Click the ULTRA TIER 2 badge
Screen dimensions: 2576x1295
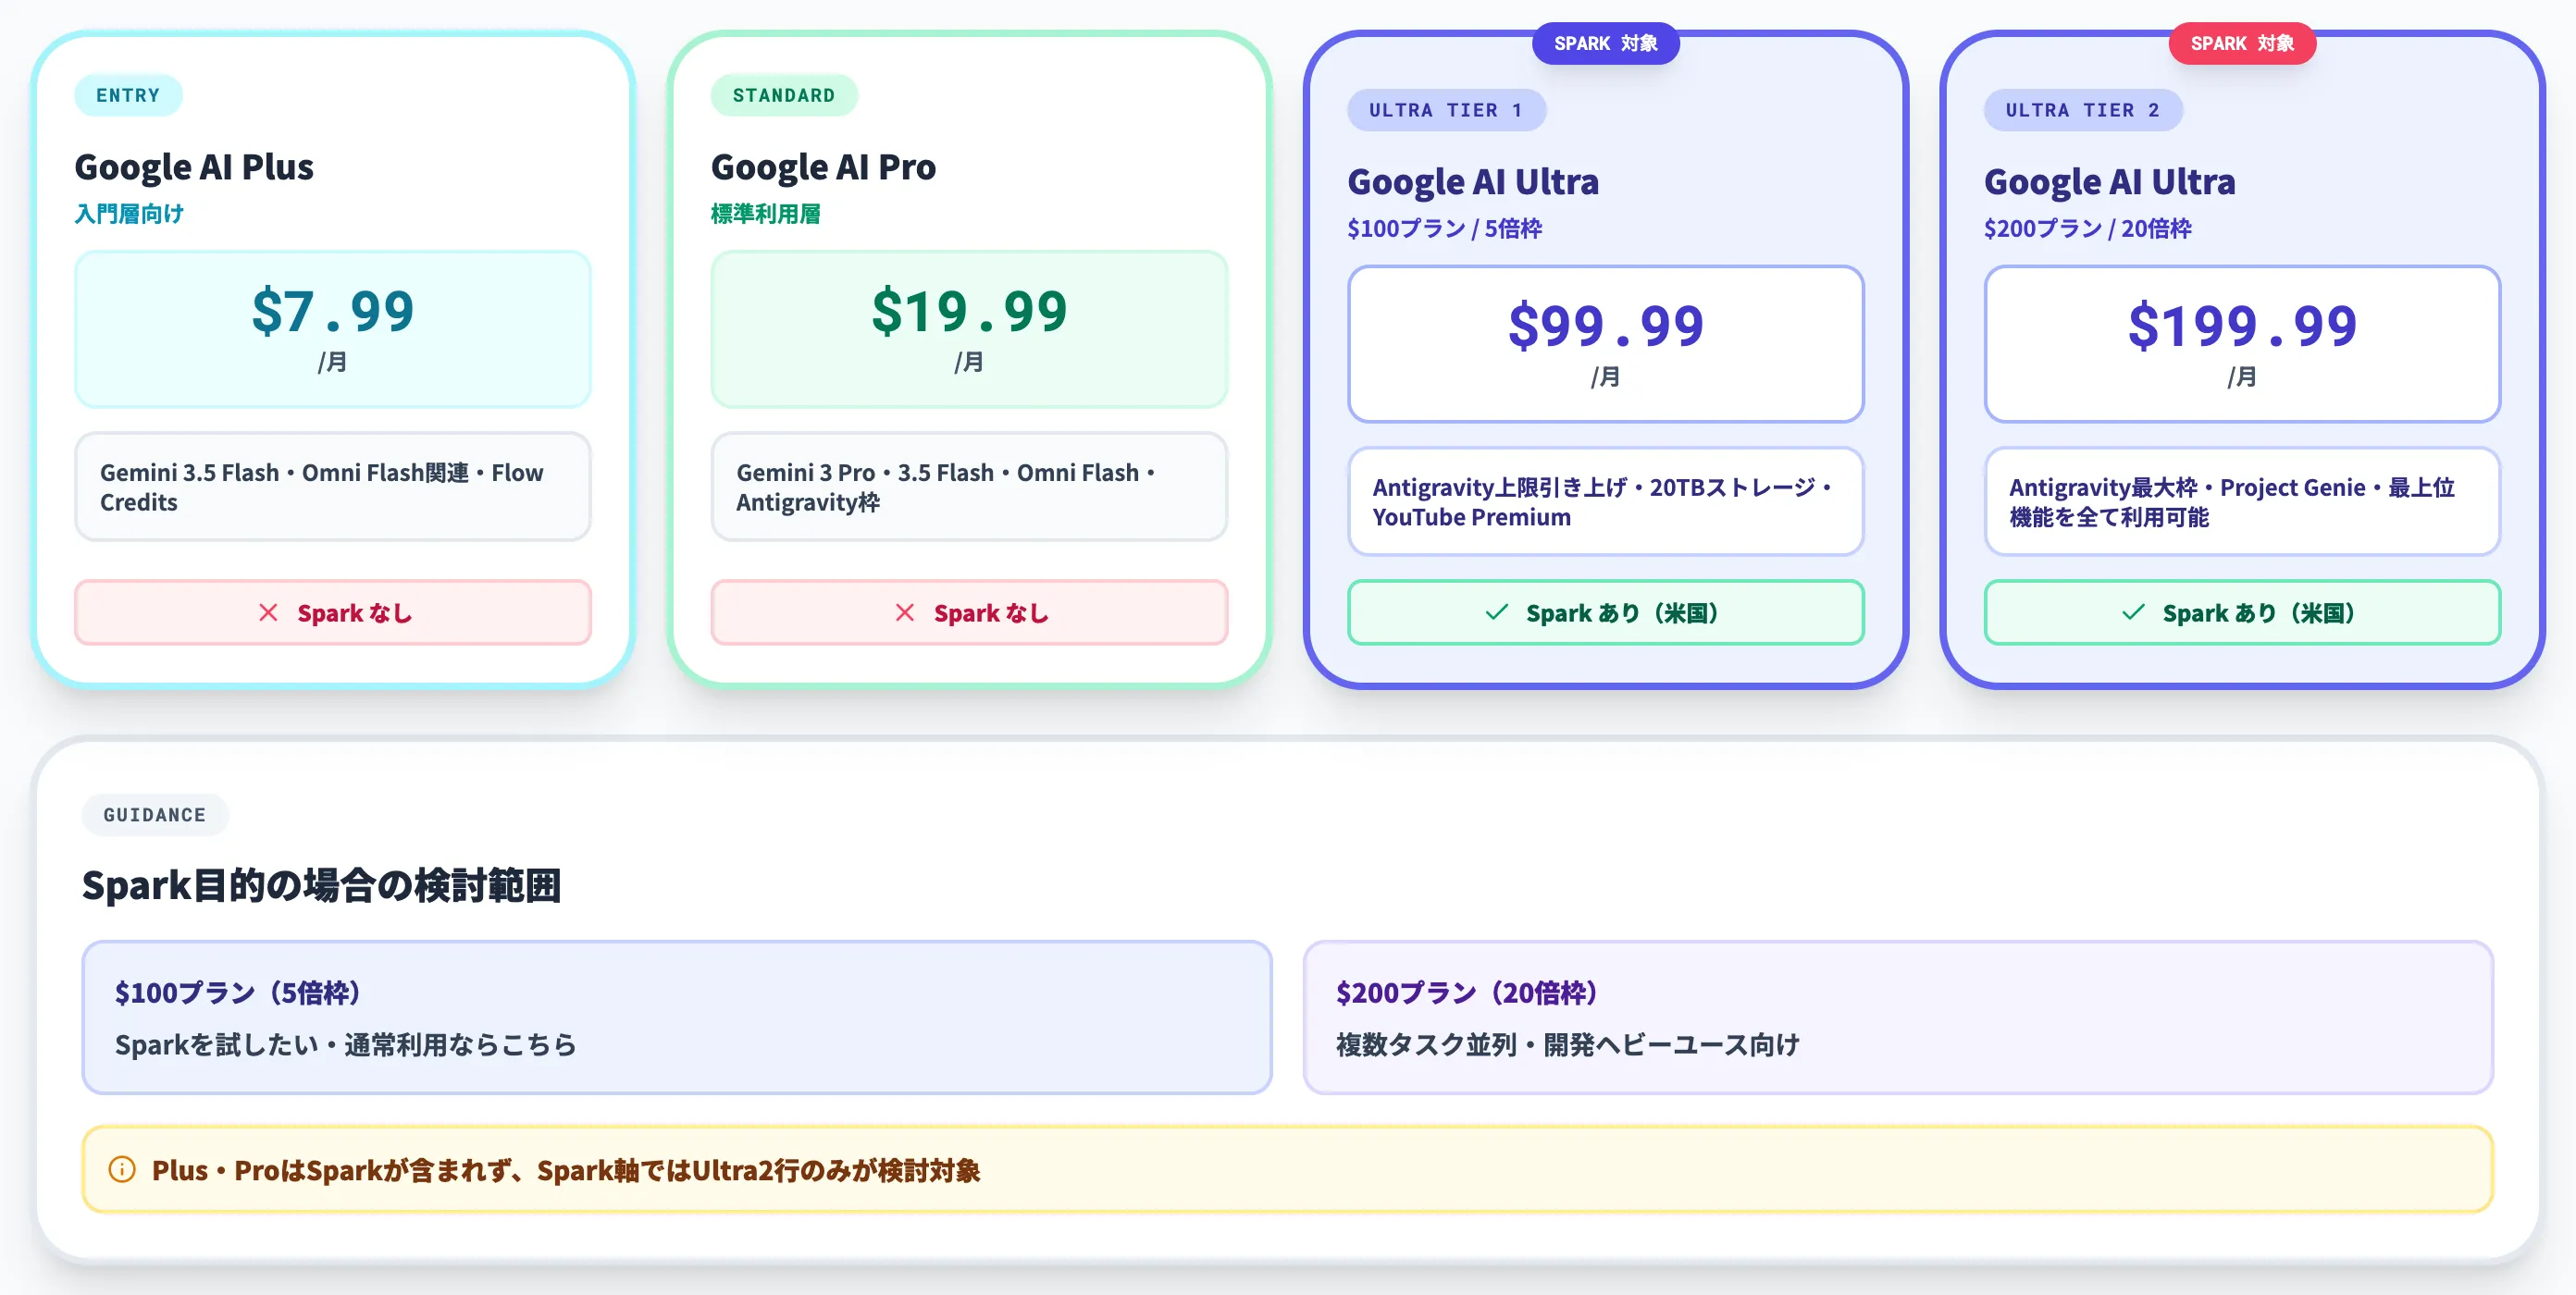tap(2083, 110)
